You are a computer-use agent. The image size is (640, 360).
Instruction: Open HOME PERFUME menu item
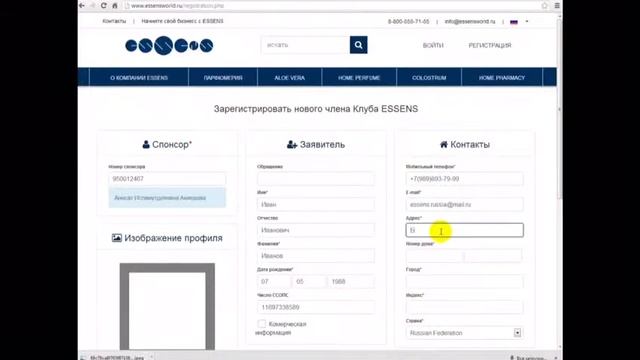click(x=359, y=78)
